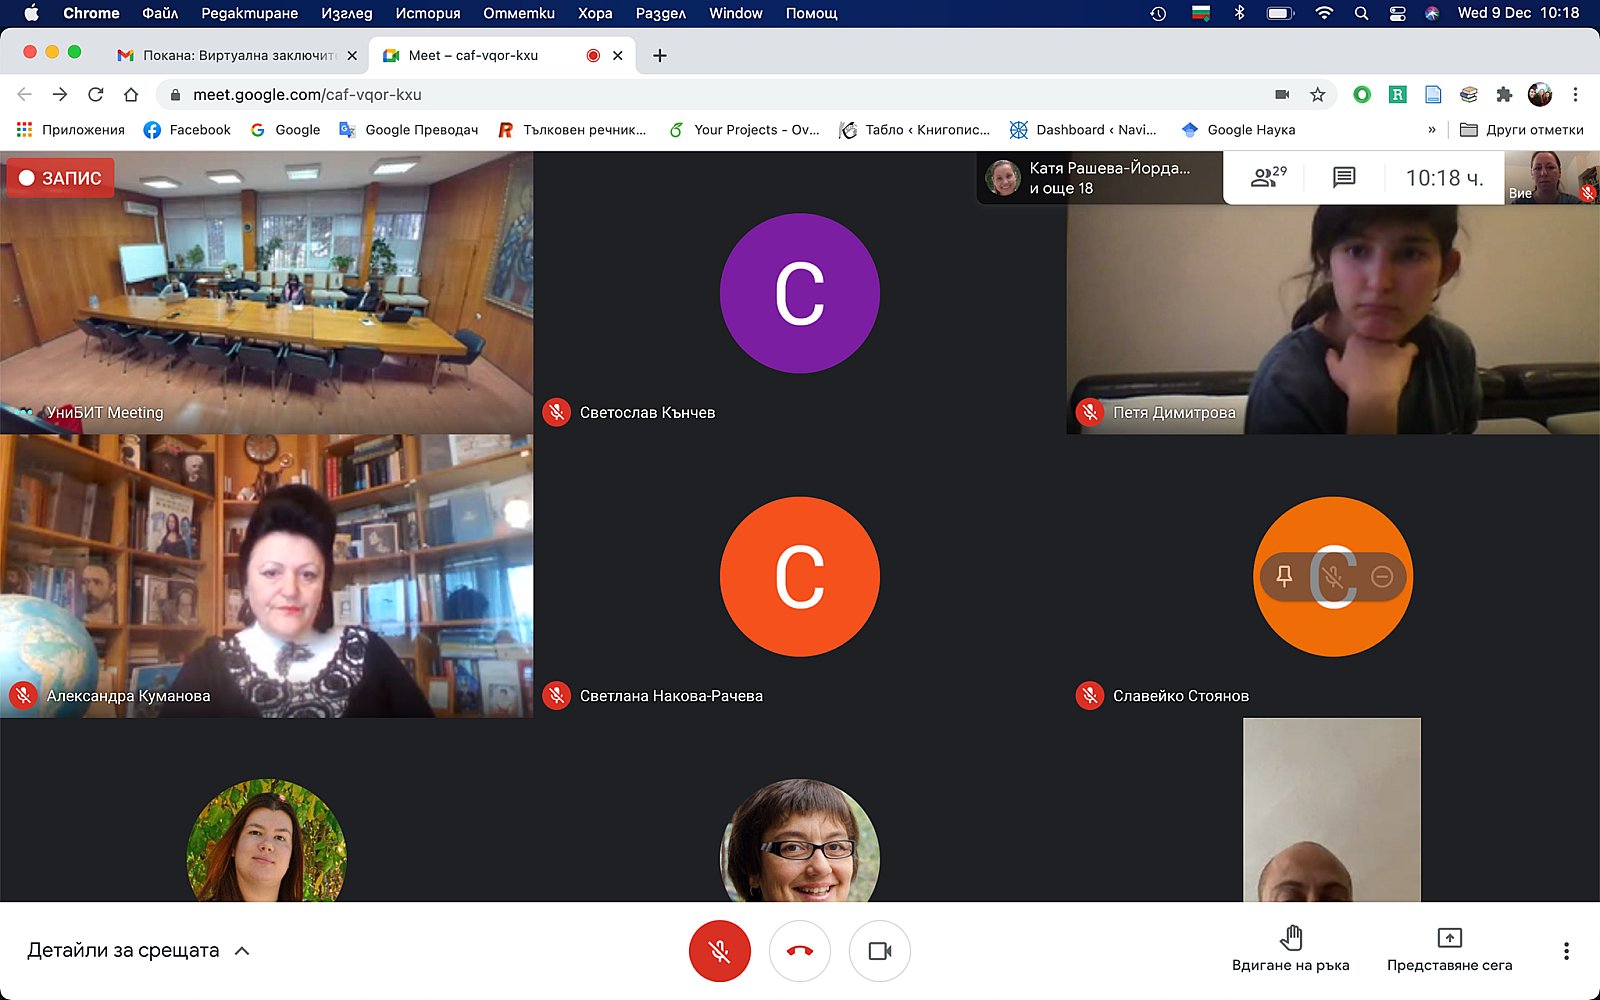
Task: Open the История menu in menu bar
Action: [x=427, y=13]
